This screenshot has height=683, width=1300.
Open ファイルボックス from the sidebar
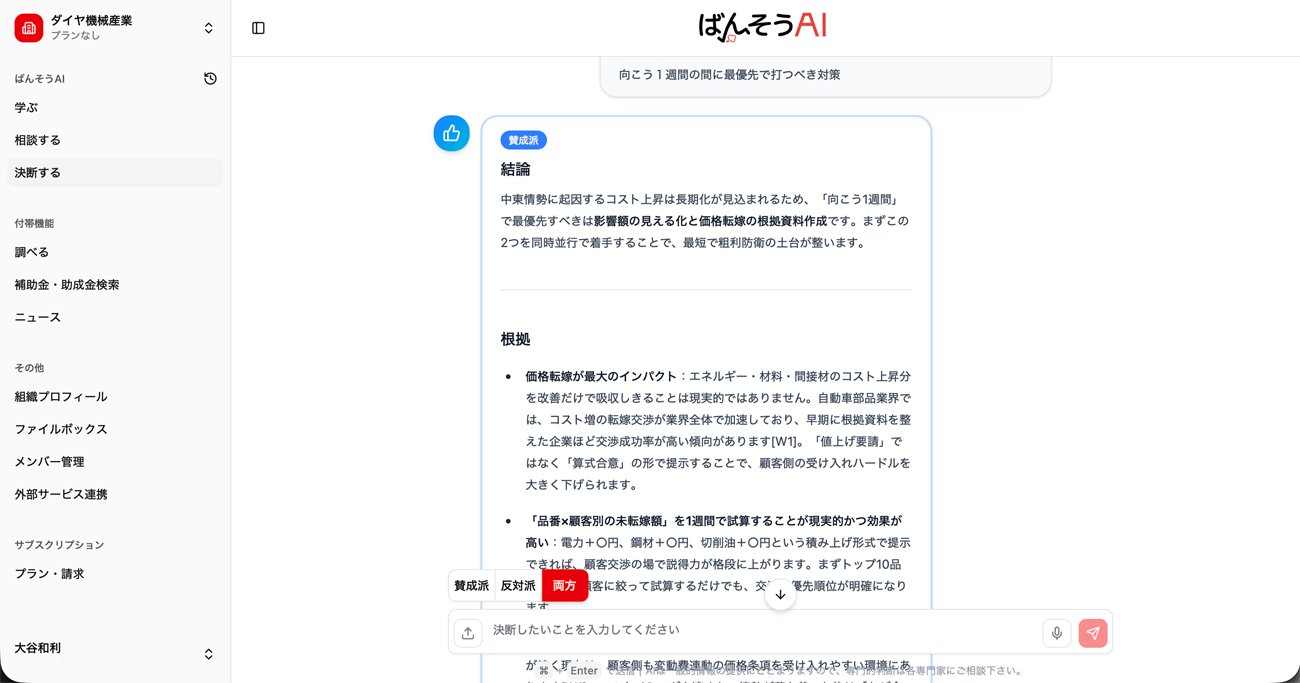[x=60, y=429]
